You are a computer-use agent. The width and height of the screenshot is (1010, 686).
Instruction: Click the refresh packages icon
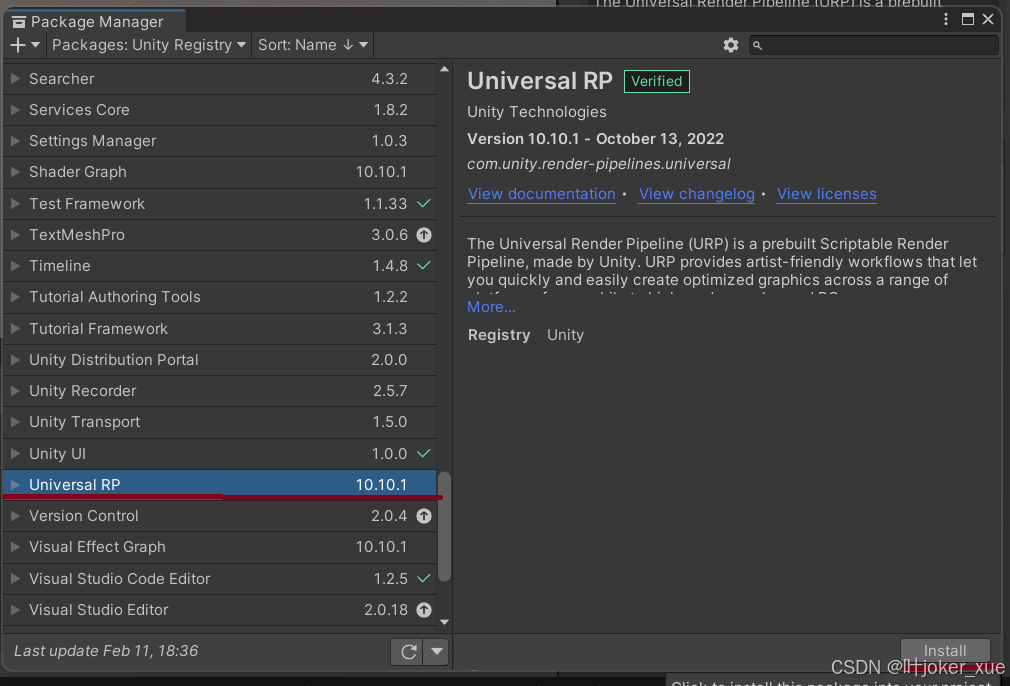pos(408,651)
